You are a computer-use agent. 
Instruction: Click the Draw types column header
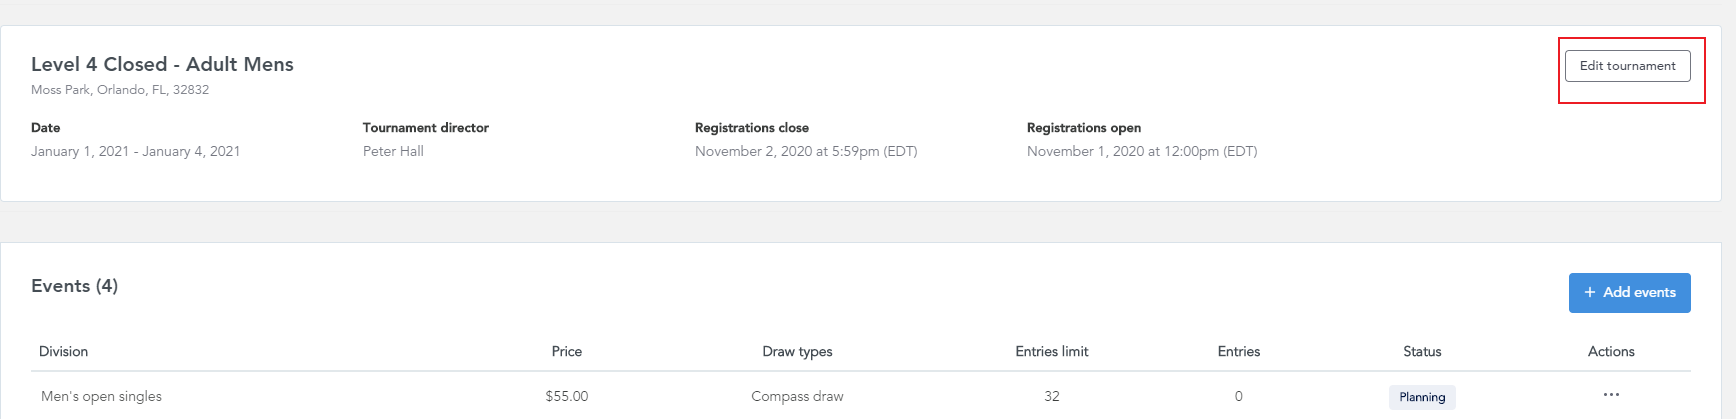[x=797, y=351]
